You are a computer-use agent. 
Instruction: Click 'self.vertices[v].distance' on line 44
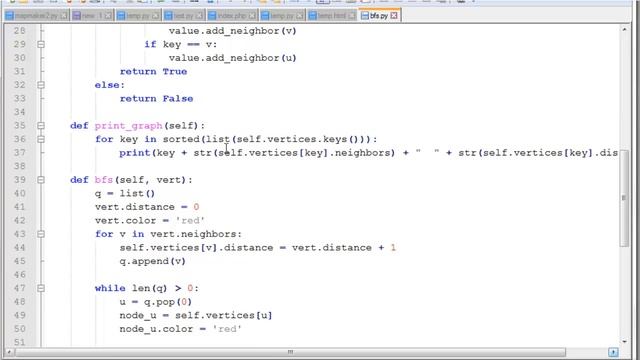(196, 247)
